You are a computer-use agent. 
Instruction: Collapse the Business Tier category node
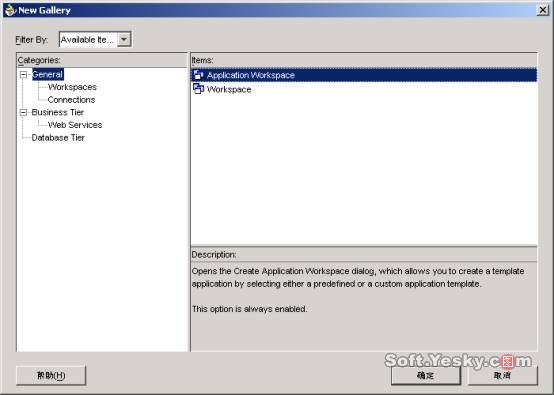tap(23, 112)
